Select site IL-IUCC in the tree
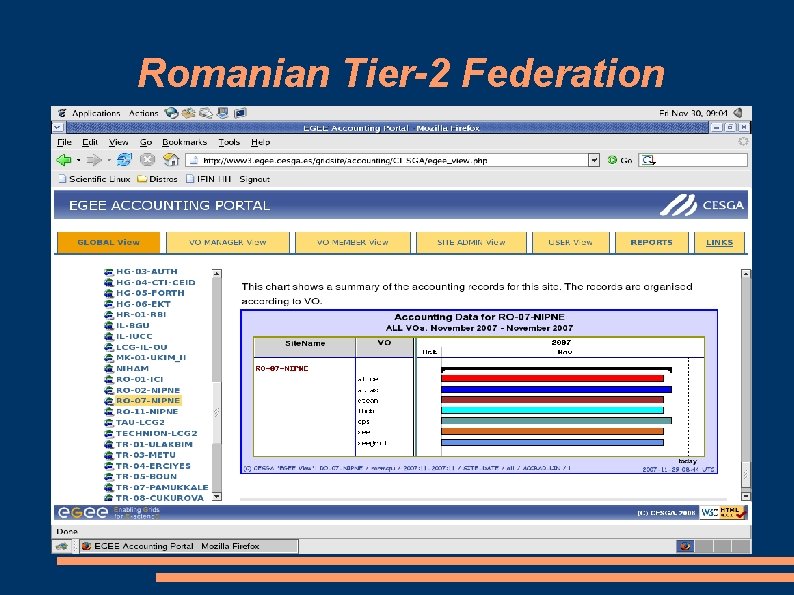The height and width of the screenshot is (595, 794). [x=134, y=336]
